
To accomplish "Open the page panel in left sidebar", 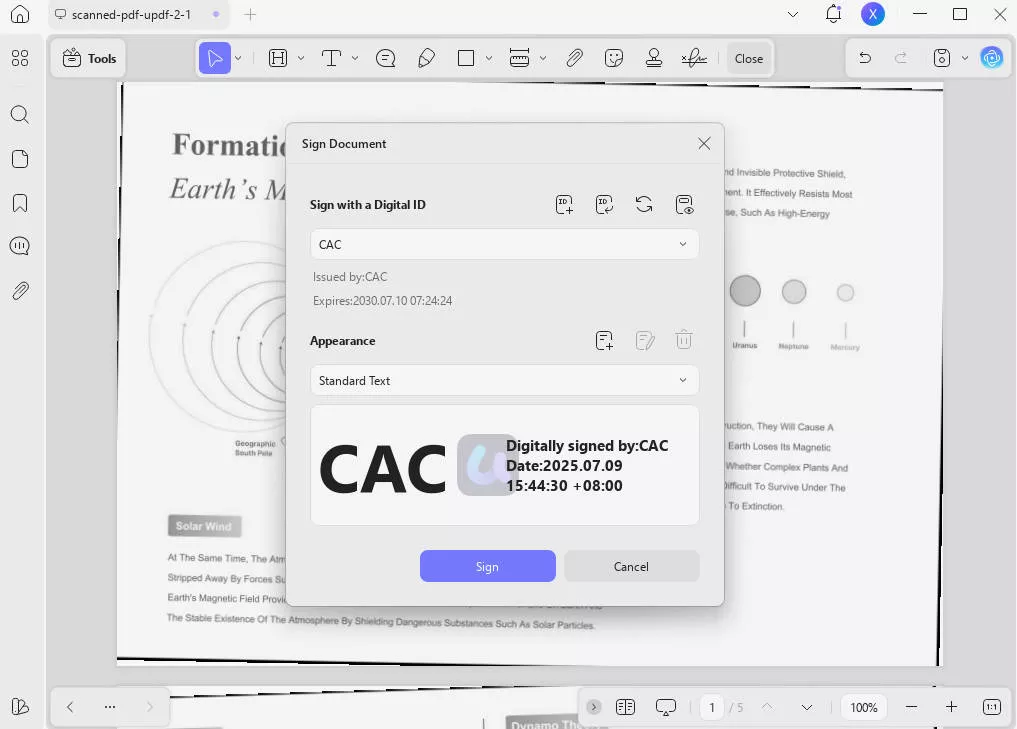I will pyautogui.click(x=20, y=159).
